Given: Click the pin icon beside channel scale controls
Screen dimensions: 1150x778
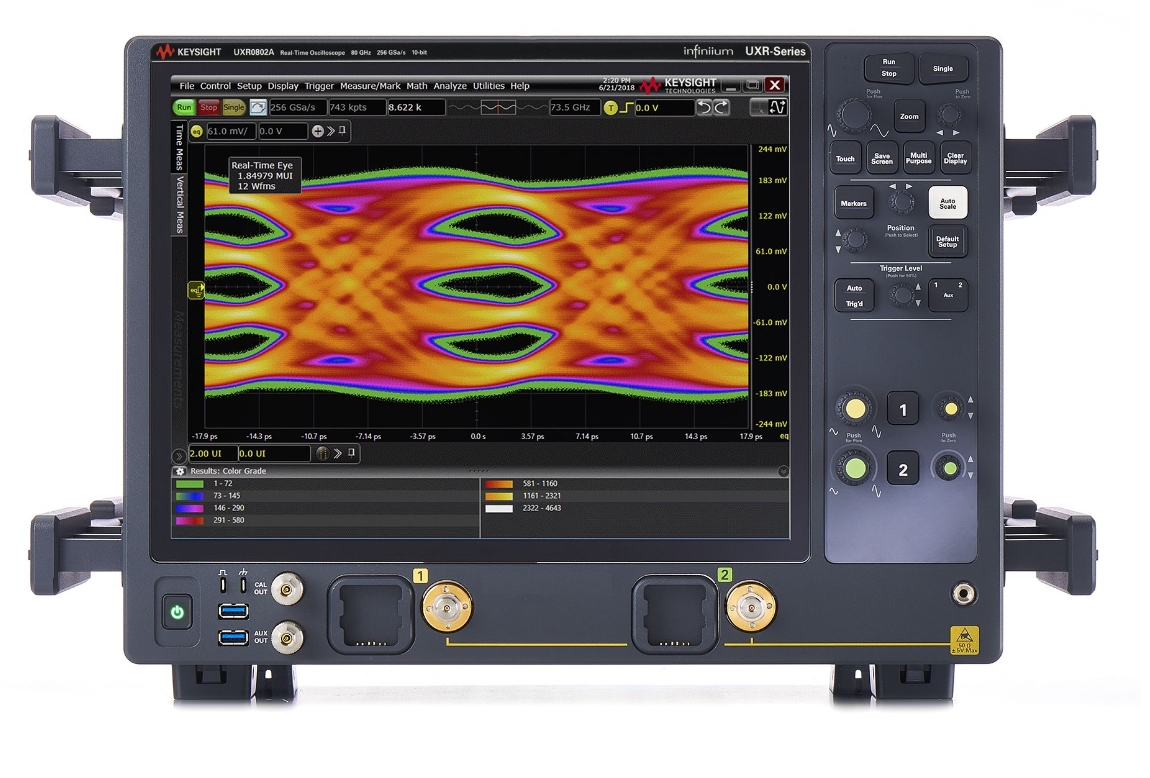Looking at the screenshot, I should (x=344, y=129).
